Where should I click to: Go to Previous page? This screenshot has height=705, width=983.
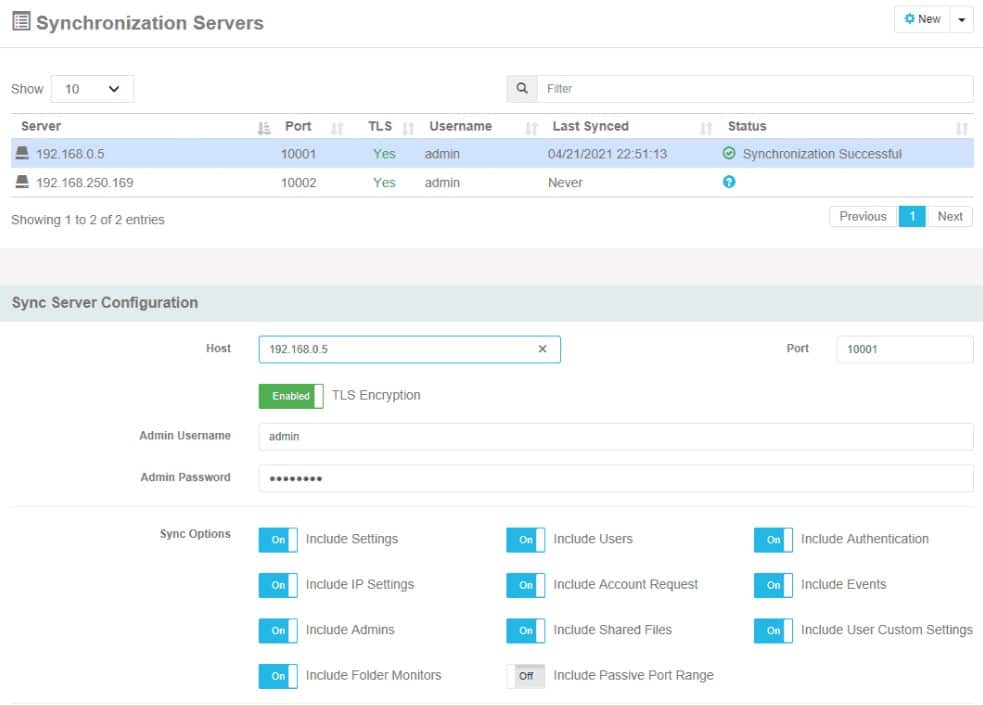click(x=863, y=216)
